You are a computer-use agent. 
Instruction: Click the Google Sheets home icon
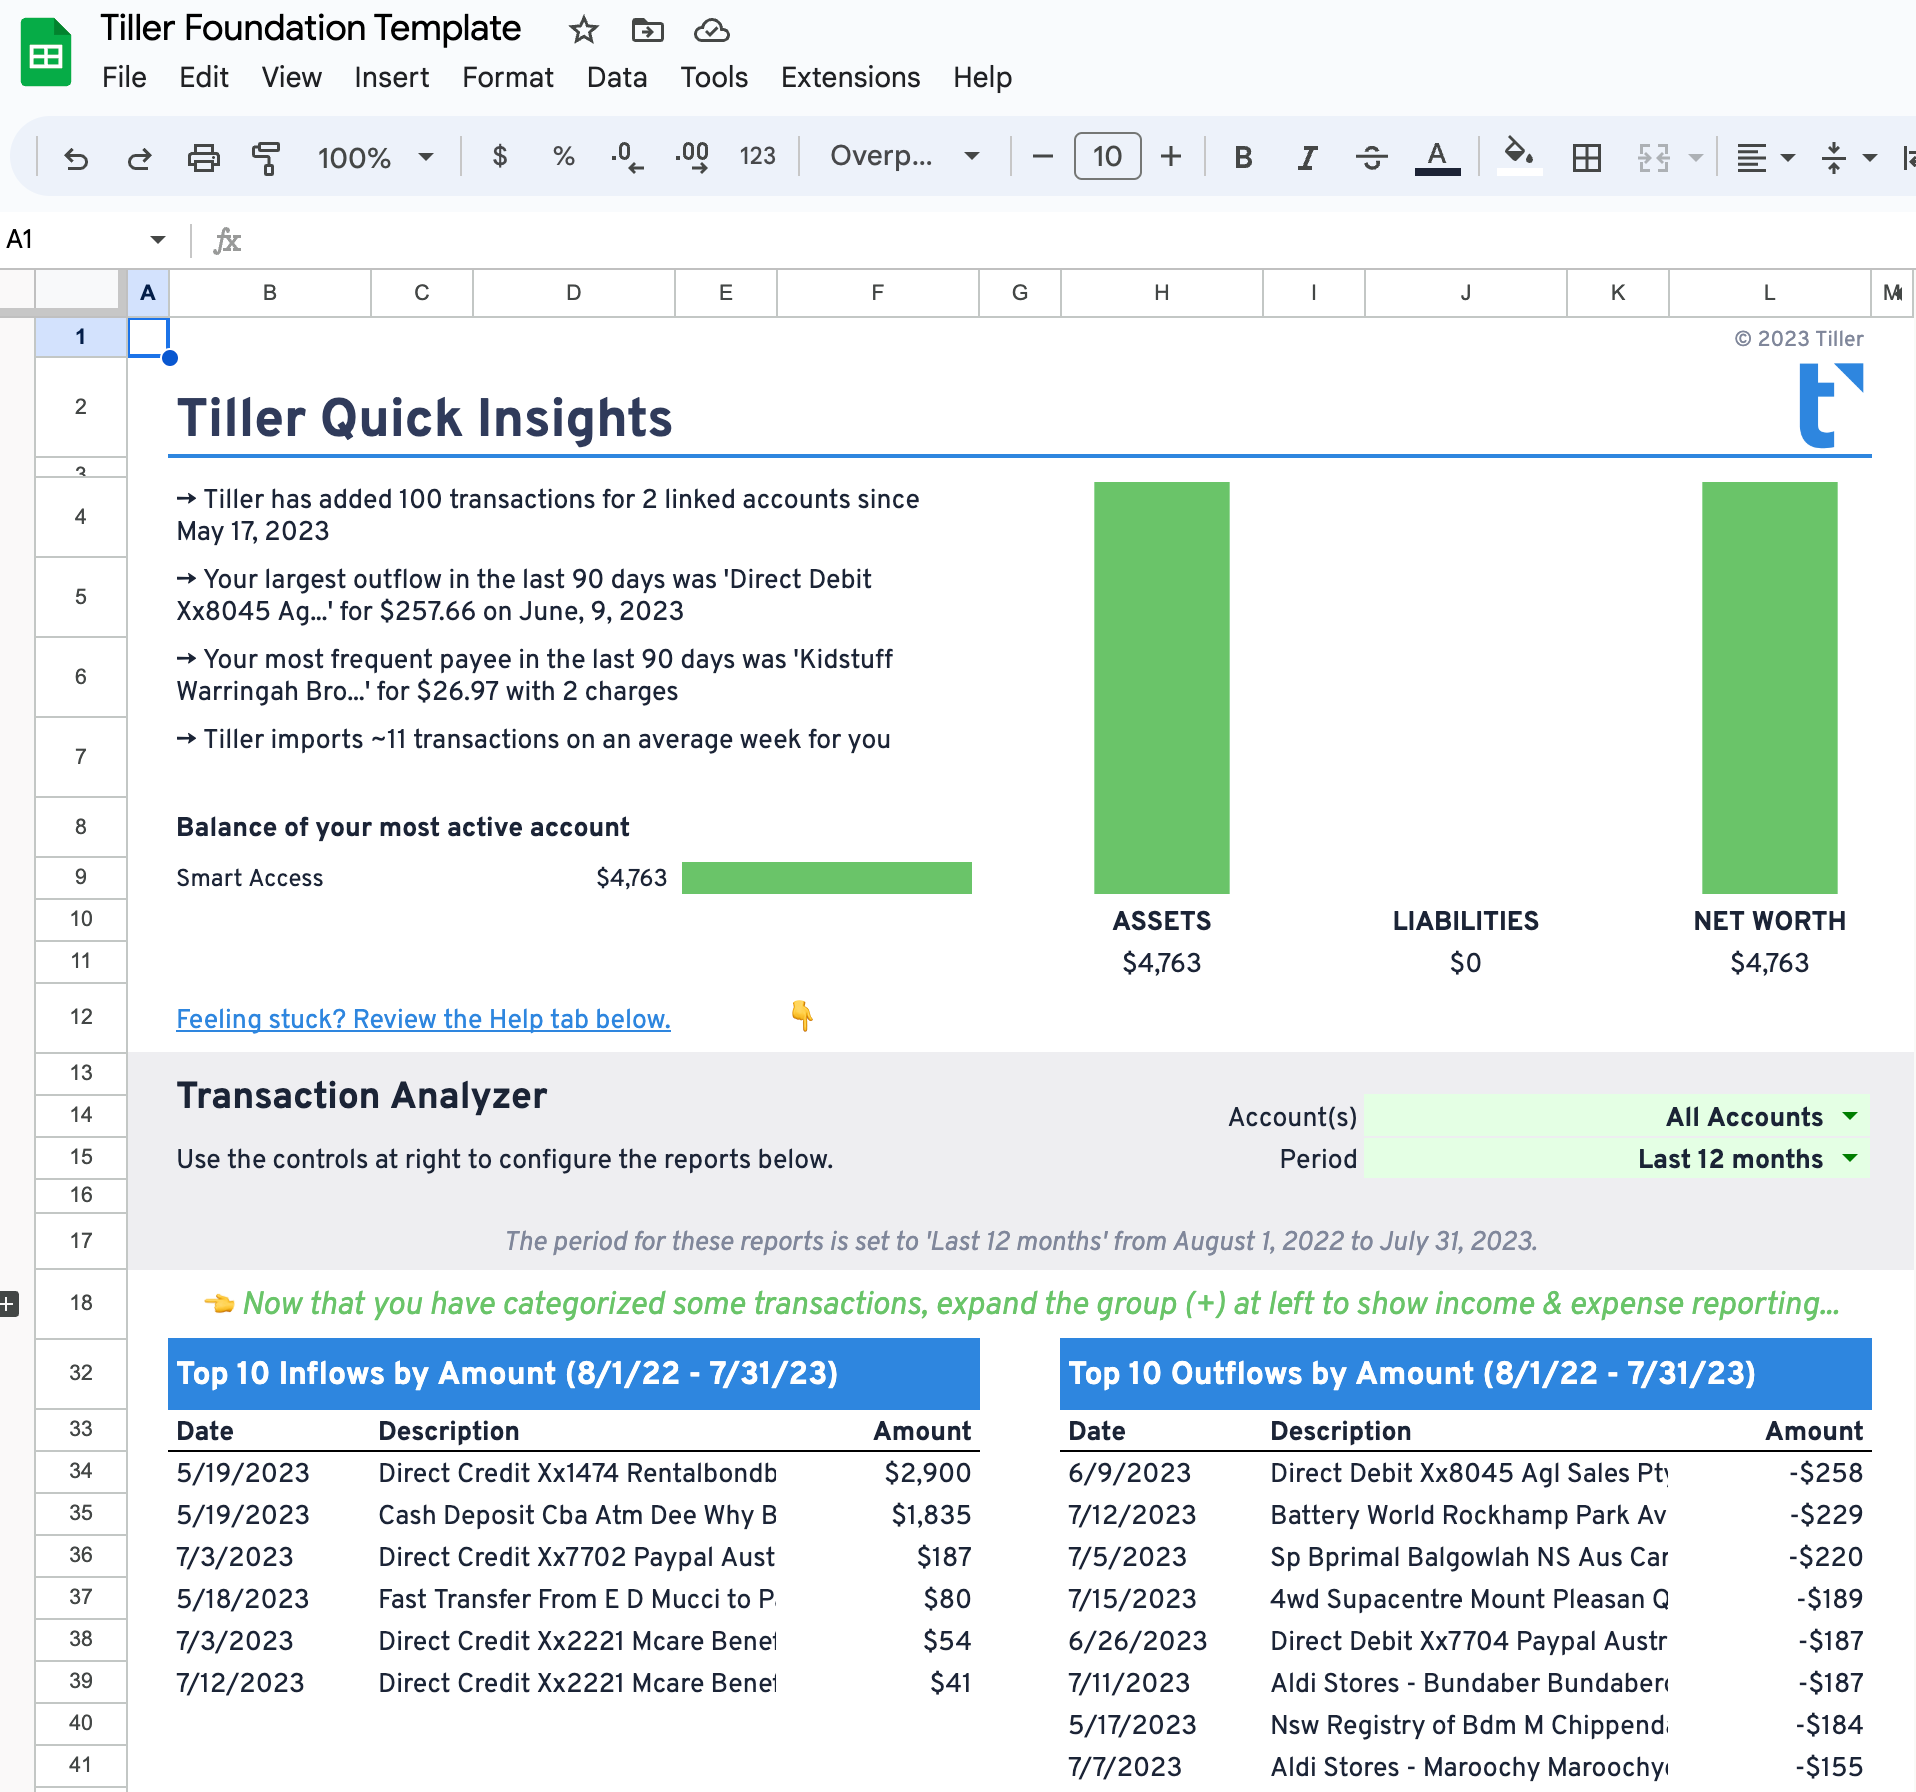pyautogui.click(x=46, y=52)
